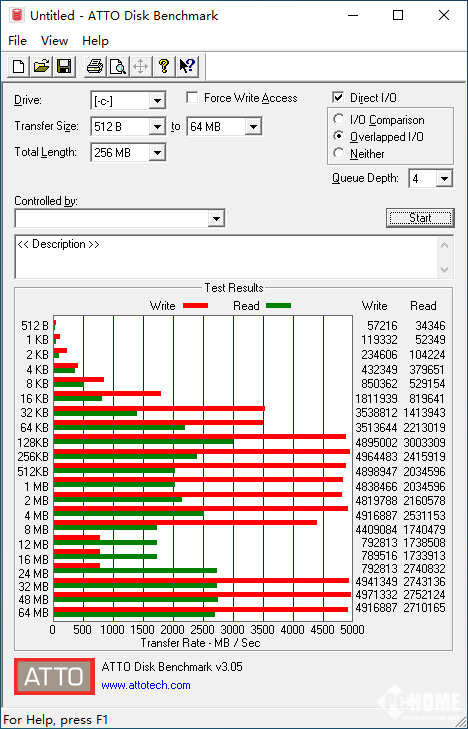Click write value 432349 in 4 KB row
This screenshot has width=468, height=729.
pyautogui.click(x=380, y=370)
